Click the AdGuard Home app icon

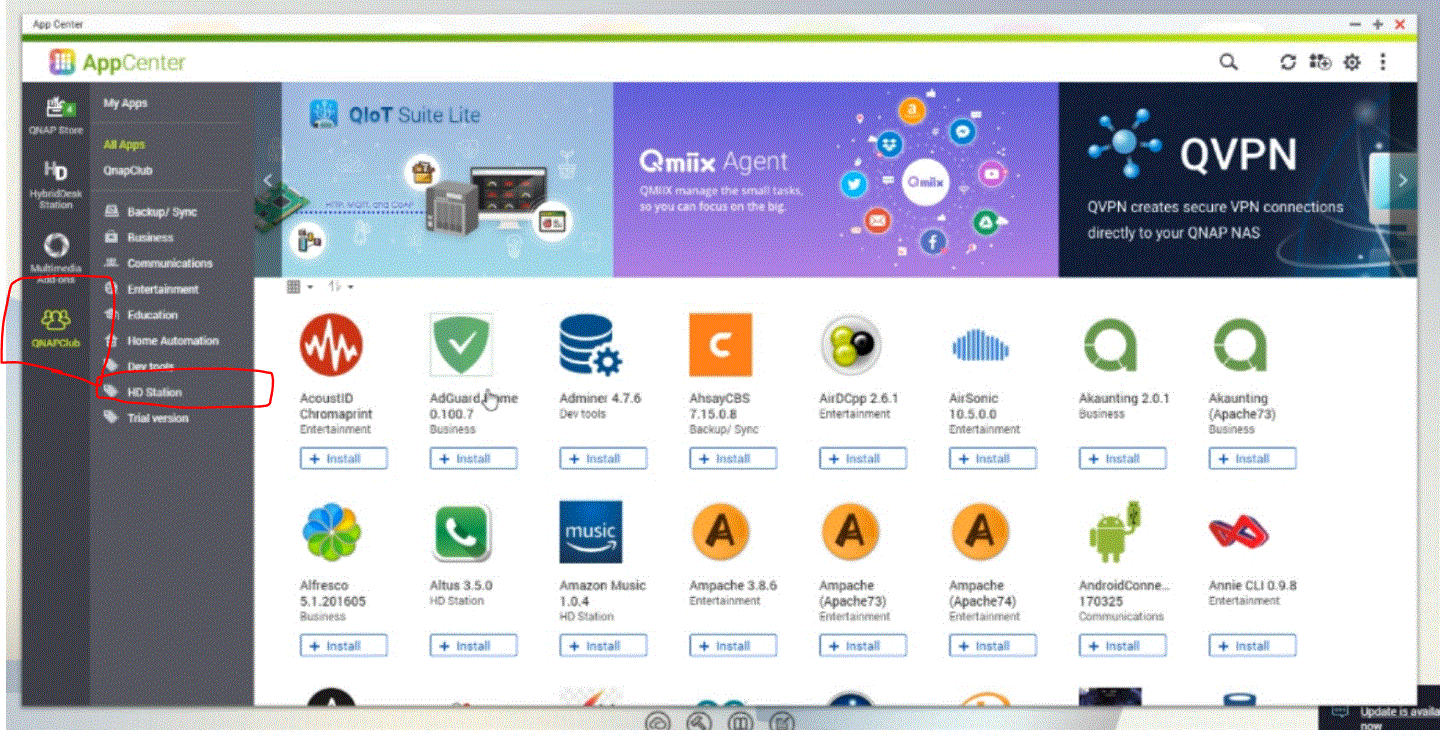[461, 345]
